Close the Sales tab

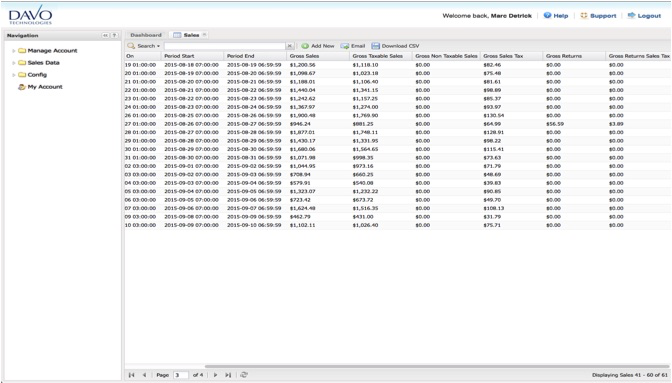tap(204, 35)
